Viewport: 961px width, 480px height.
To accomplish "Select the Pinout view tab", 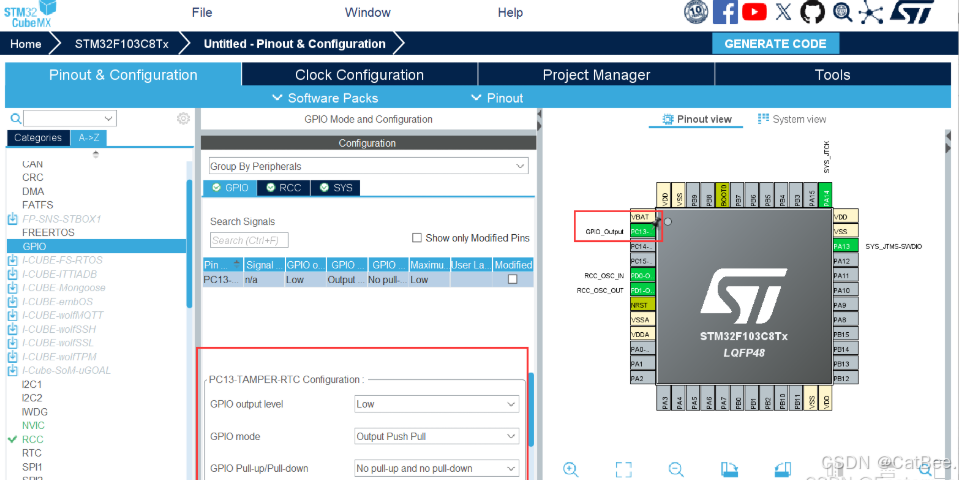I will click(697, 119).
